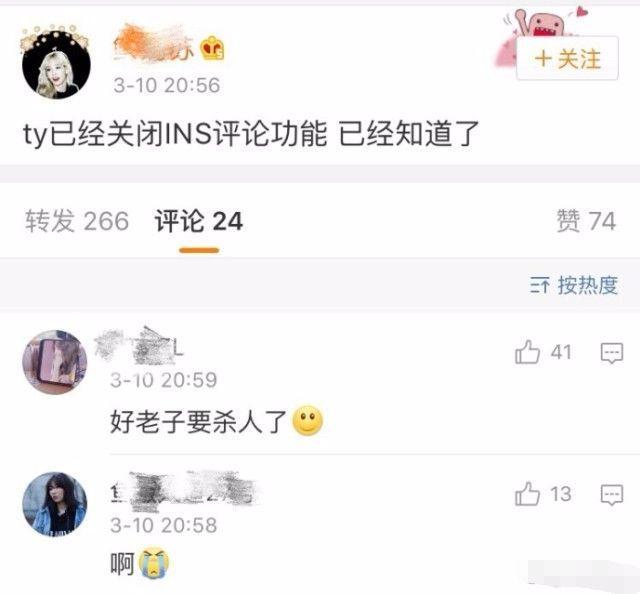Open the post author's blurred username

pyautogui.click(x=155, y=44)
